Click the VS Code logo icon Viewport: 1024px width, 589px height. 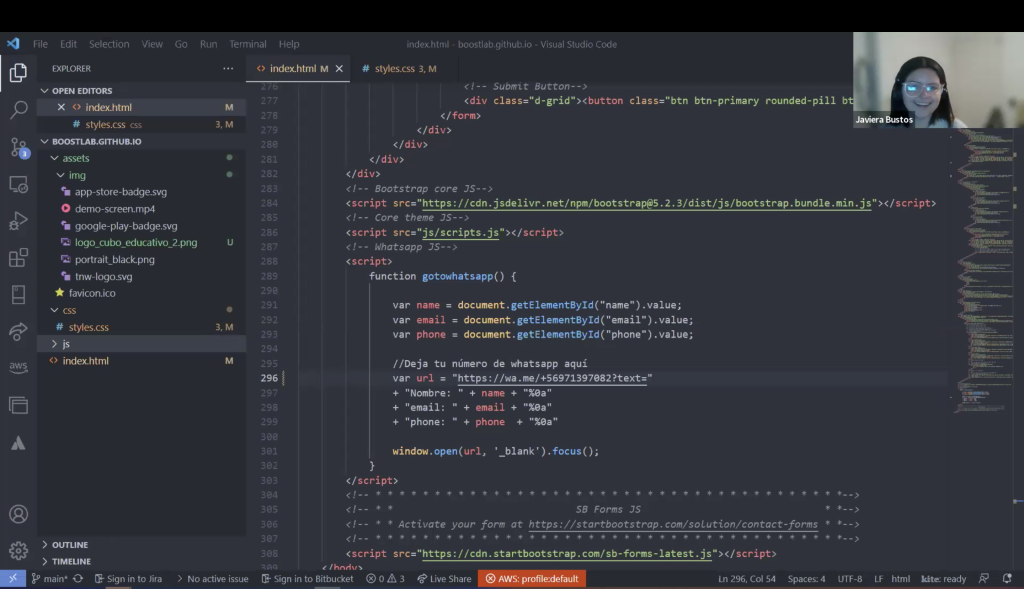point(13,44)
